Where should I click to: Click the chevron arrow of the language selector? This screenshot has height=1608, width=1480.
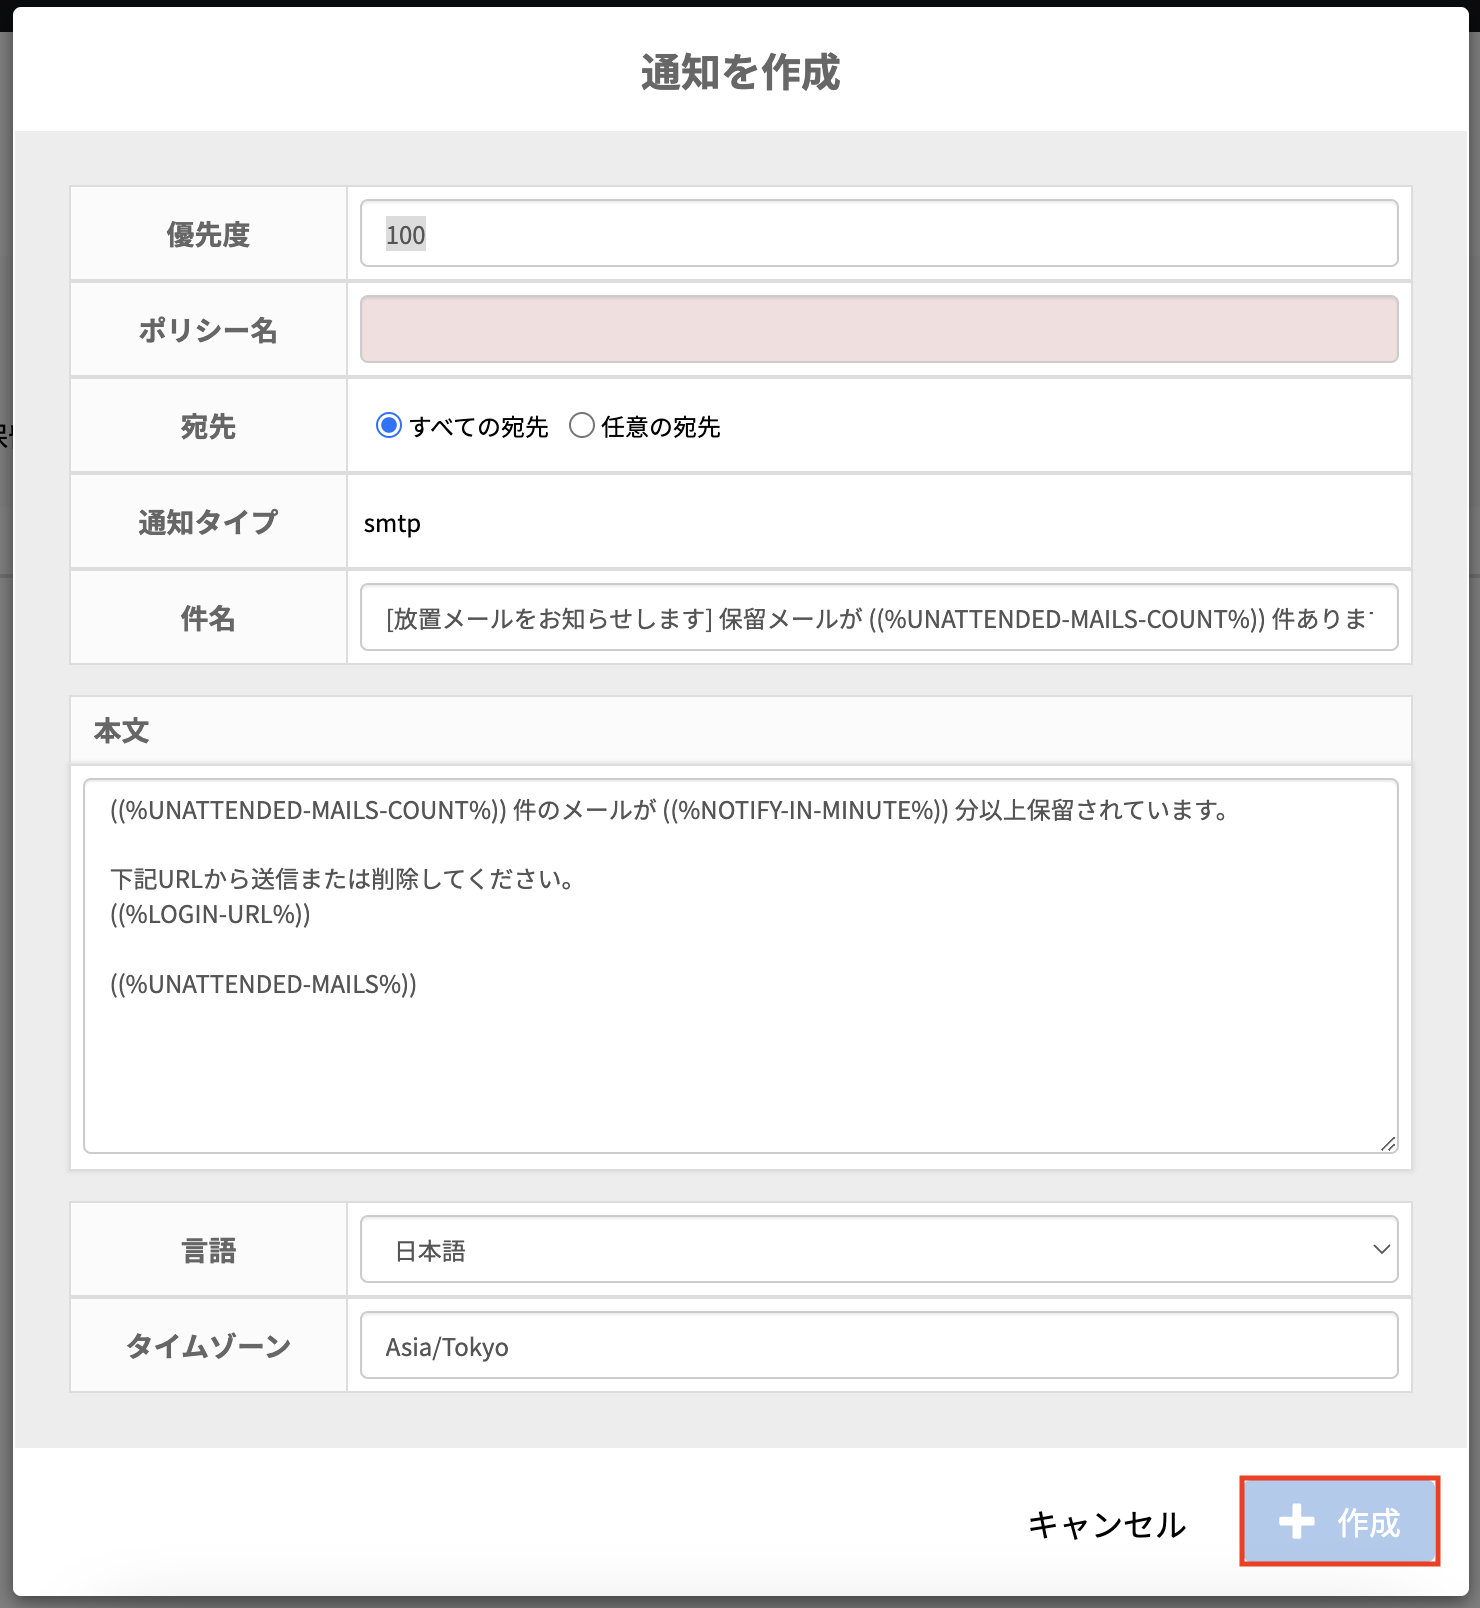[x=1381, y=1250]
